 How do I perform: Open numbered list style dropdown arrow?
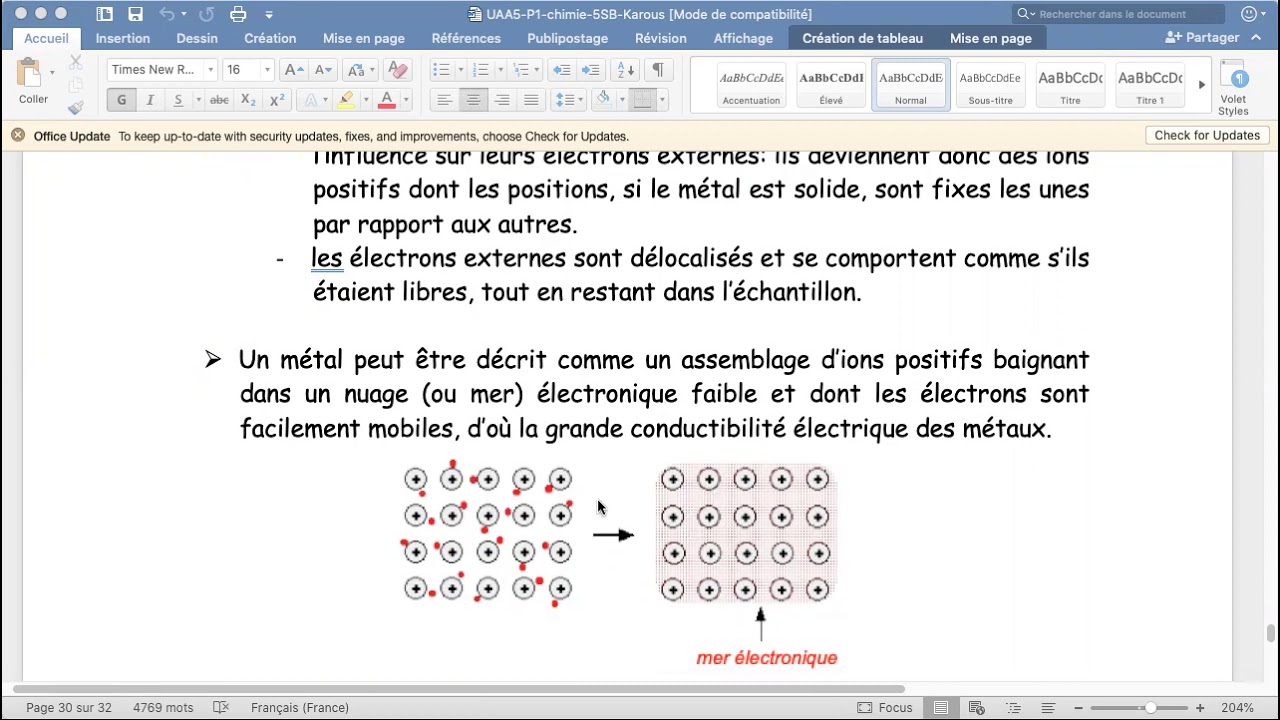point(500,70)
